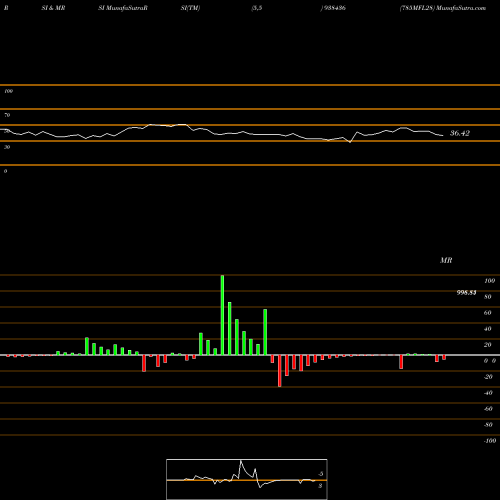Image resolution: width=500 pixels, height=500 pixels.
Task: Select the MR chart title label
Action: click(446, 260)
